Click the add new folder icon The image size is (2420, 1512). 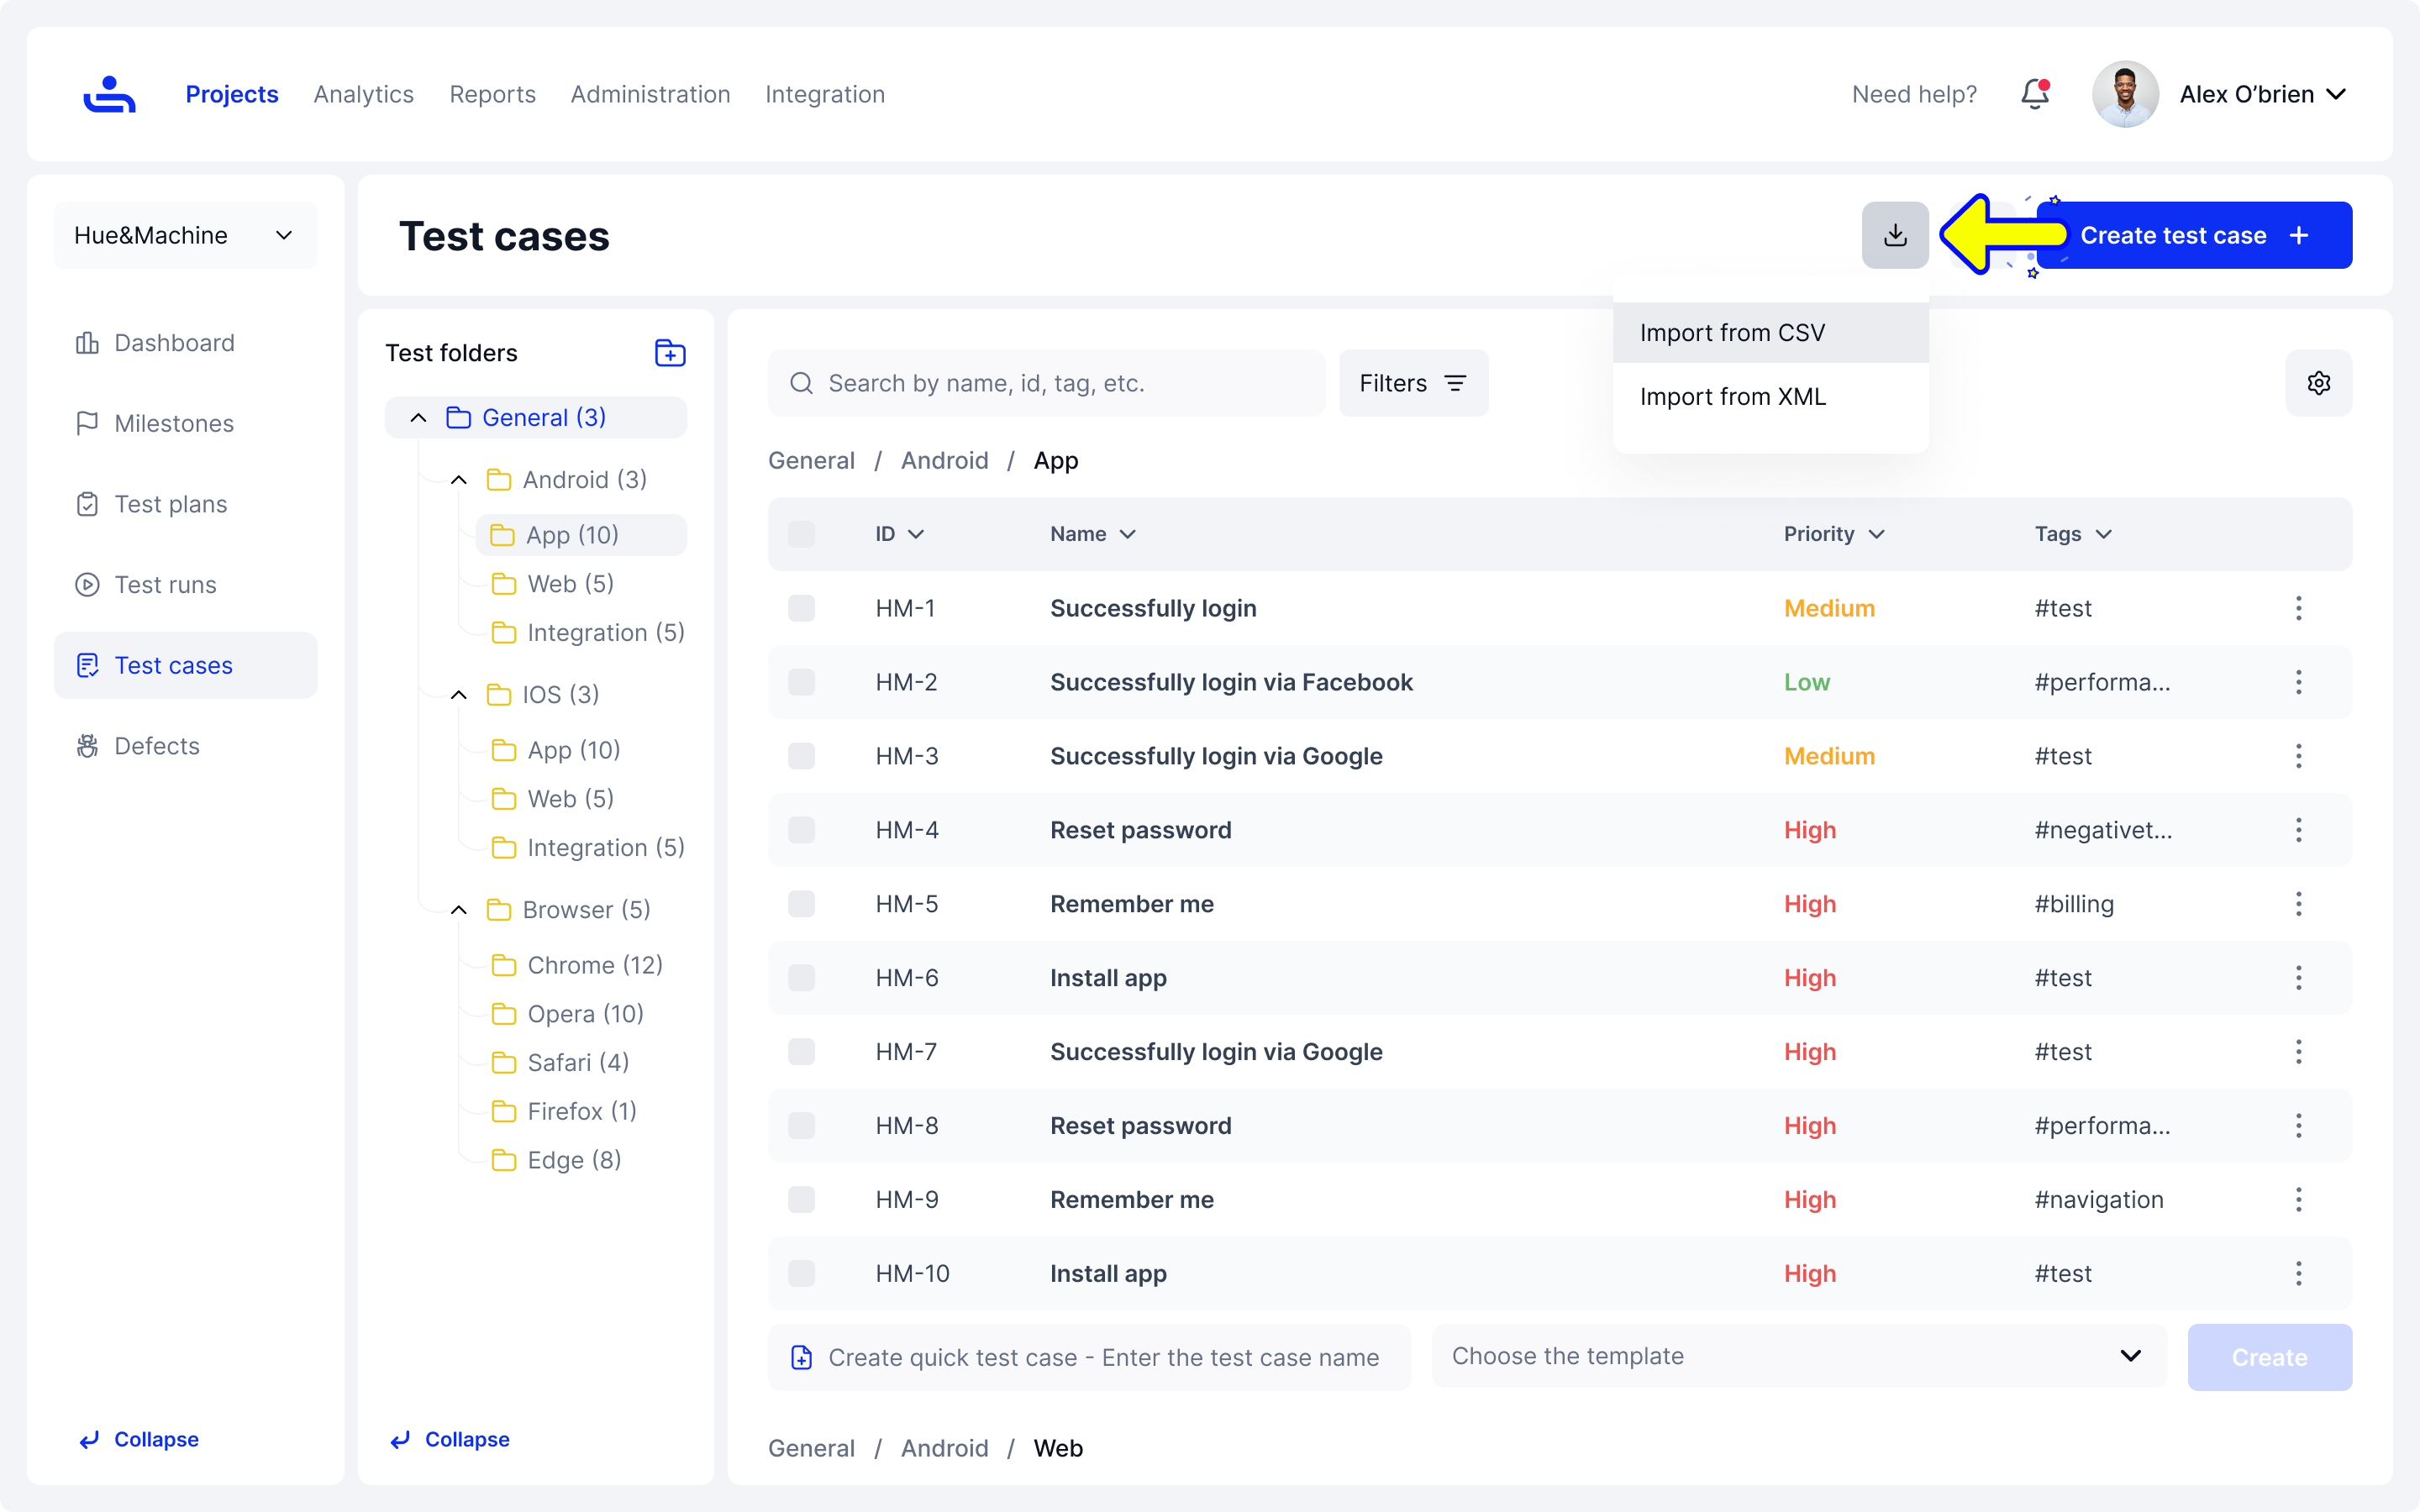669,353
